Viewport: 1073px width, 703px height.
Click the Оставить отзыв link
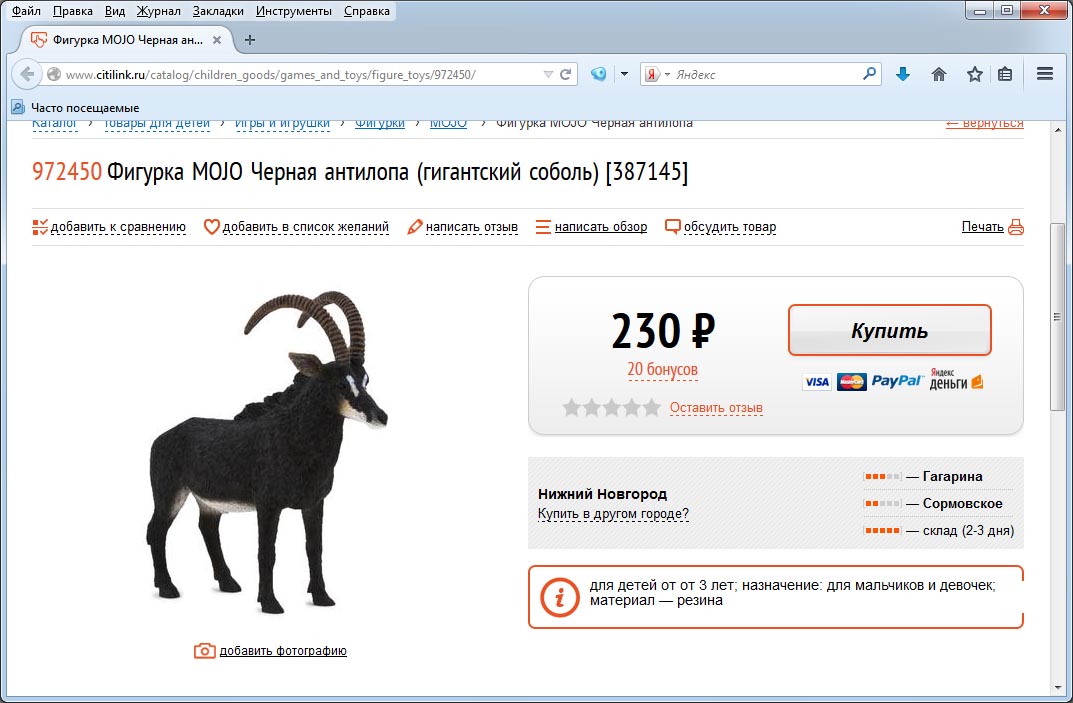(716, 408)
